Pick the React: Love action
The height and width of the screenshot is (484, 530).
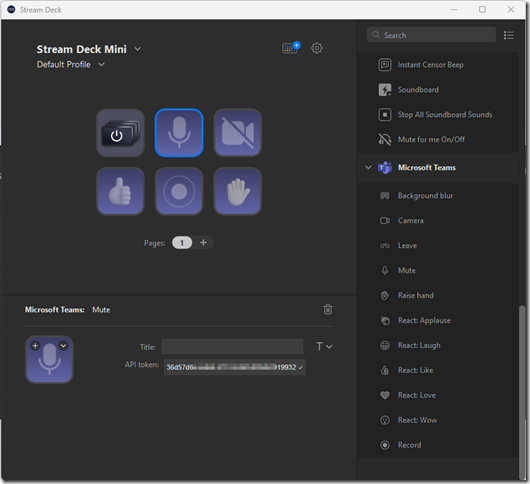tap(437, 395)
